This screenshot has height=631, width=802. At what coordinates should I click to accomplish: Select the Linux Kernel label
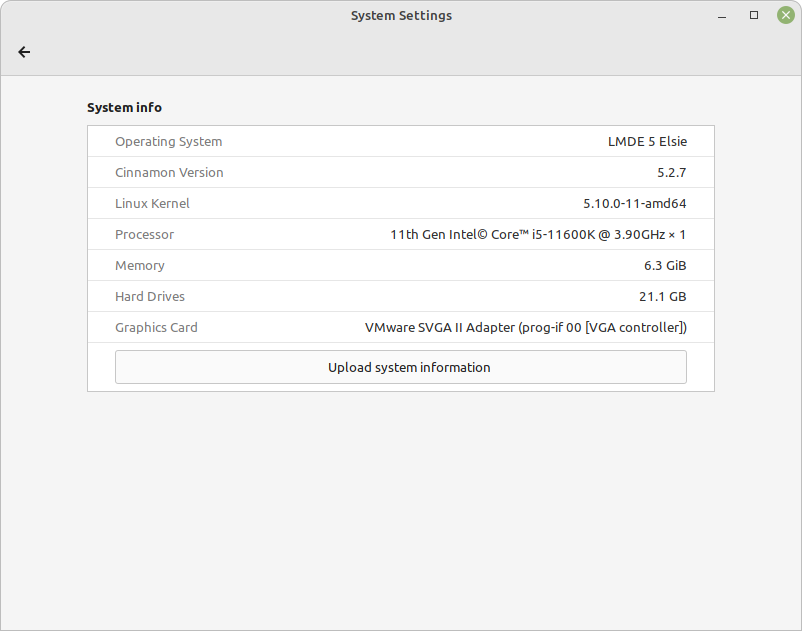152,204
